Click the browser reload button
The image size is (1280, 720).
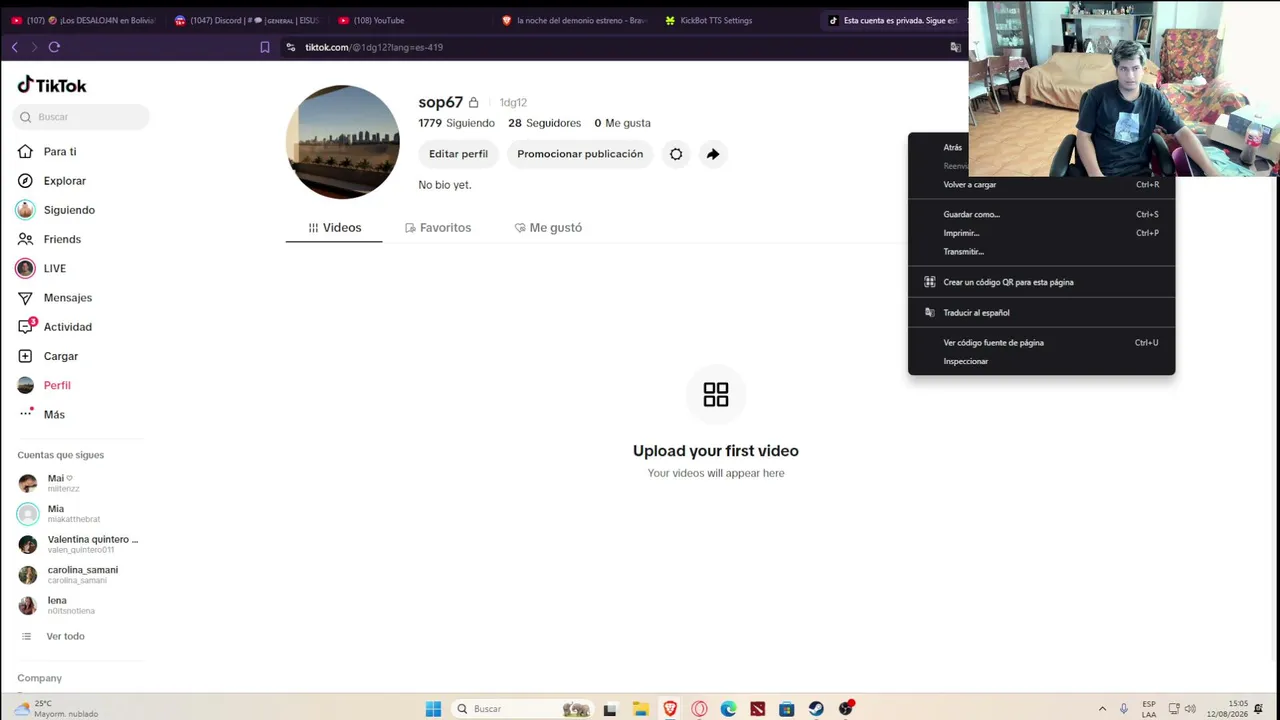point(54,47)
